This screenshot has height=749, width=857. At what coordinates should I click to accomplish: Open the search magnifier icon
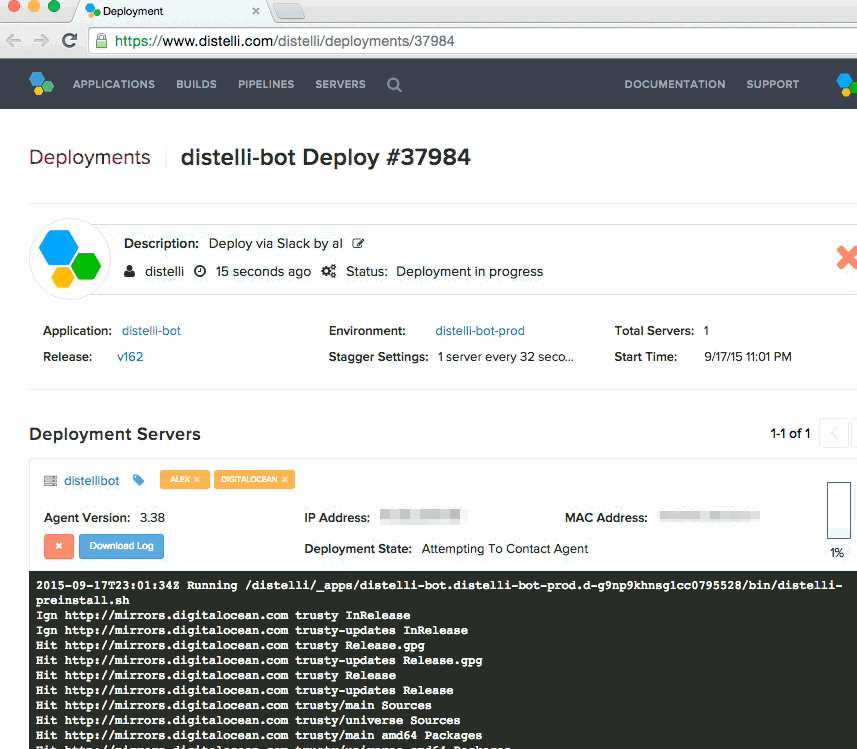pos(394,85)
